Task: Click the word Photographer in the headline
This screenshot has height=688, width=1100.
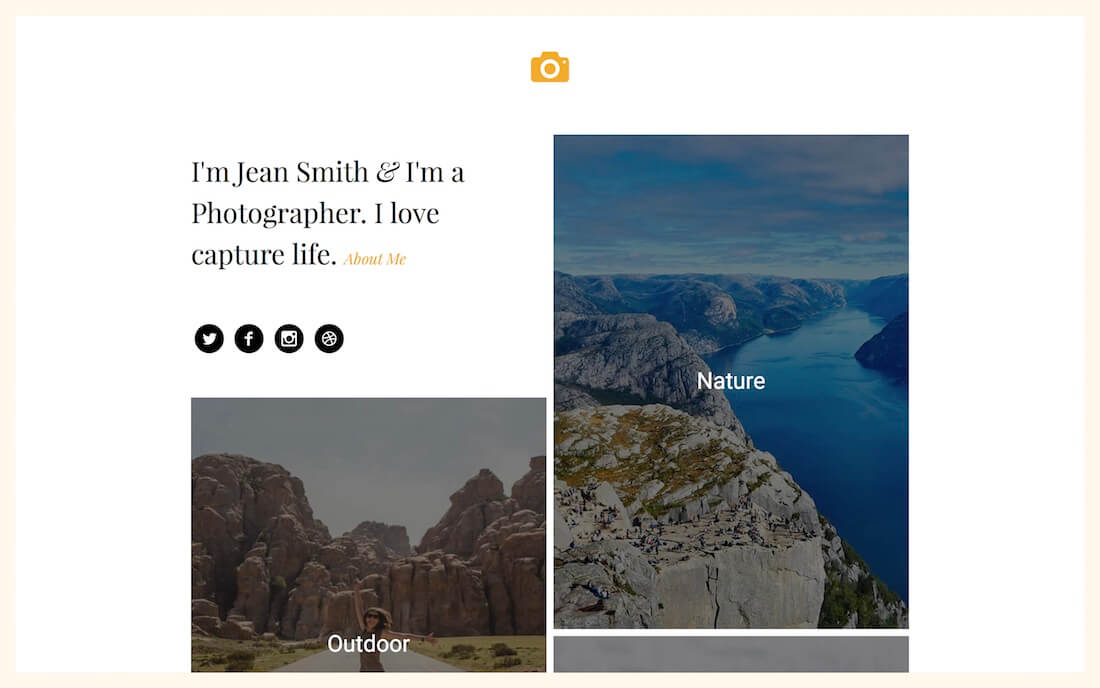Action: [279, 214]
